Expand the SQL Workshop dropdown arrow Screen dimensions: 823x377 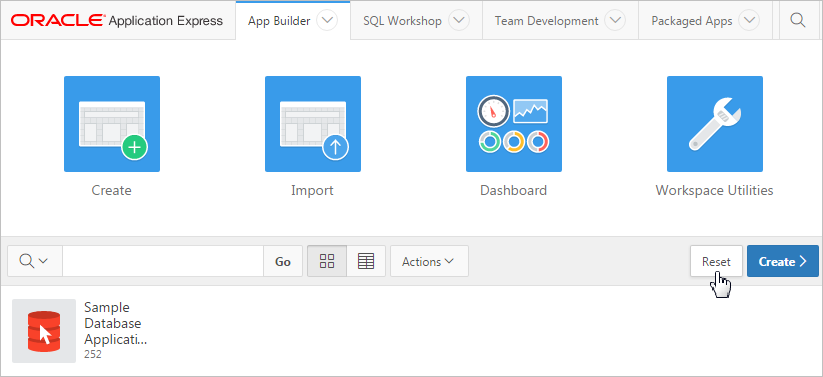(x=459, y=21)
